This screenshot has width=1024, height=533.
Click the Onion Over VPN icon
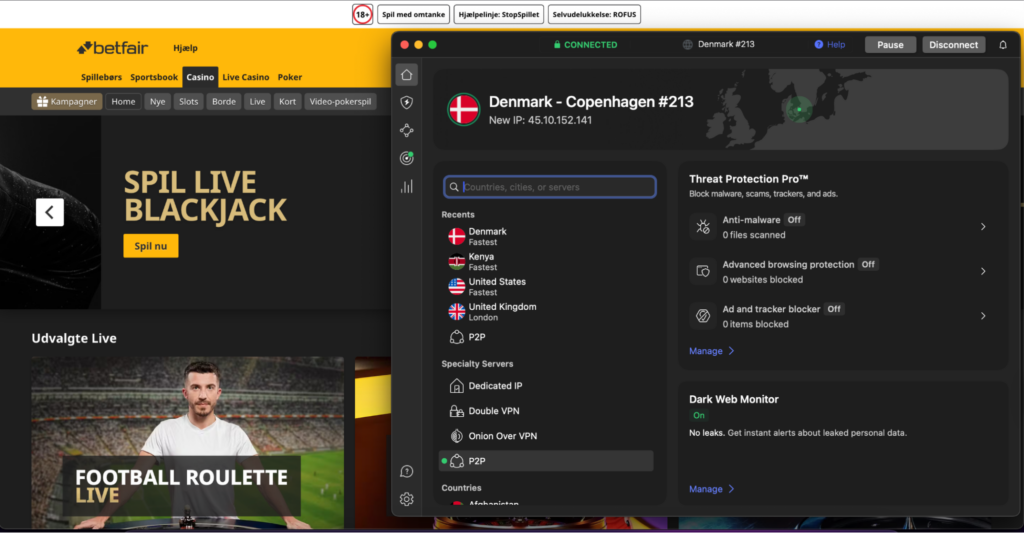click(456, 436)
